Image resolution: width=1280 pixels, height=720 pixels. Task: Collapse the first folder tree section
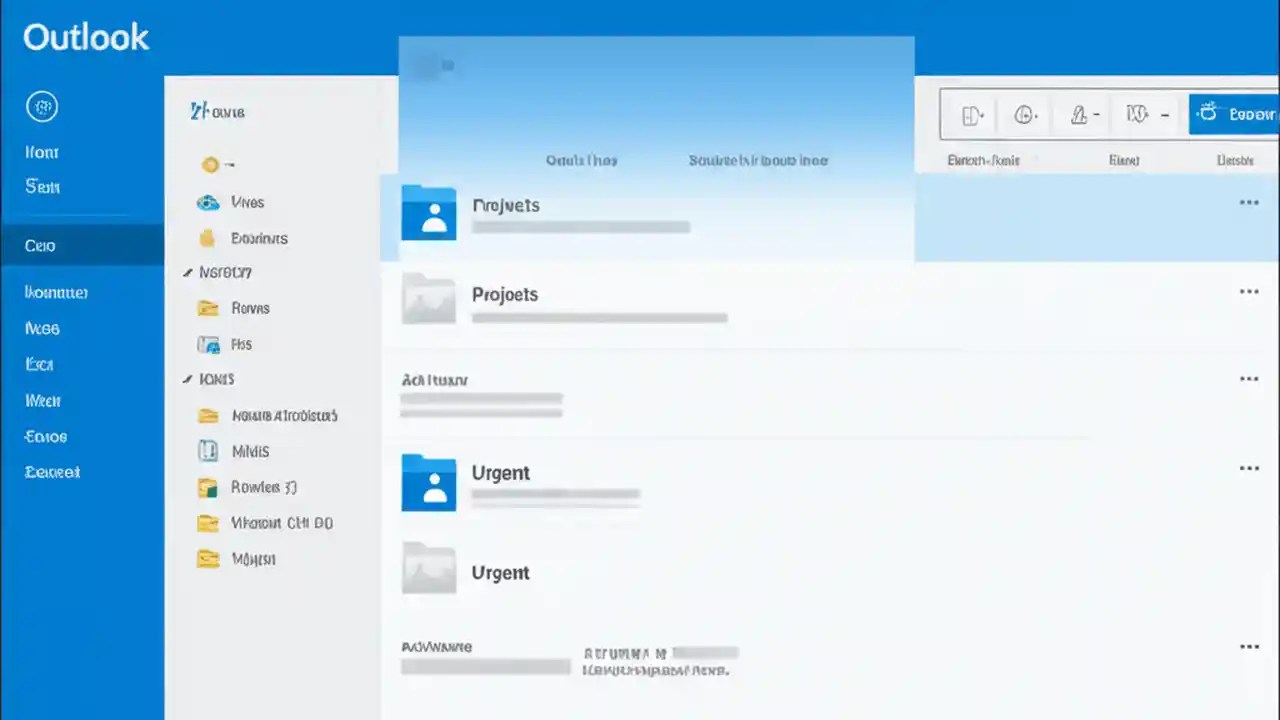pos(187,271)
